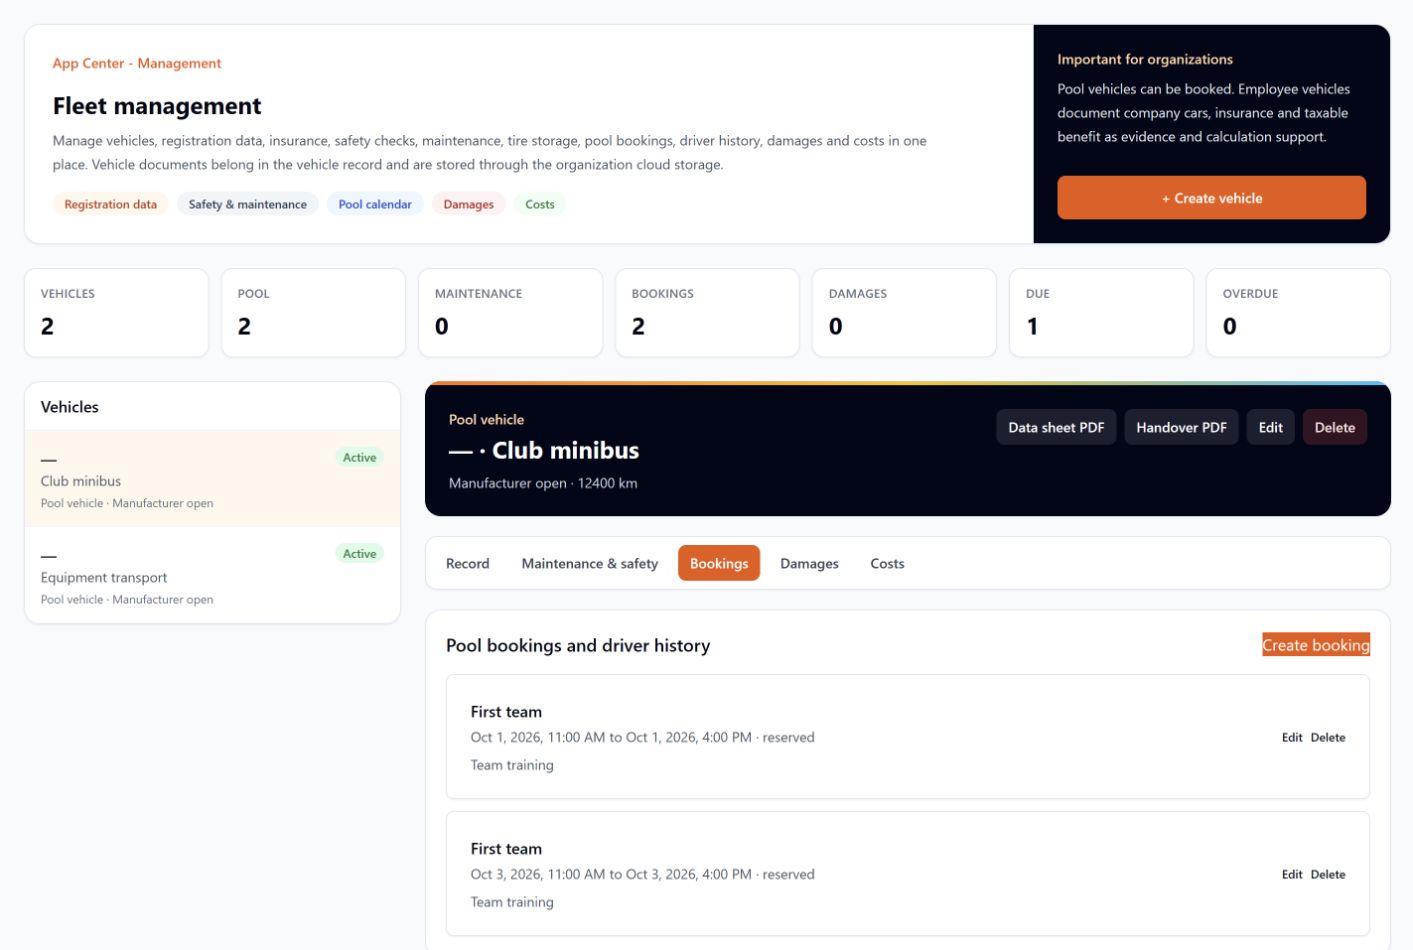This screenshot has height=950, width=1413.
Task: Delete the Oct 1 First team booking
Action: (x=1328, y=737)
